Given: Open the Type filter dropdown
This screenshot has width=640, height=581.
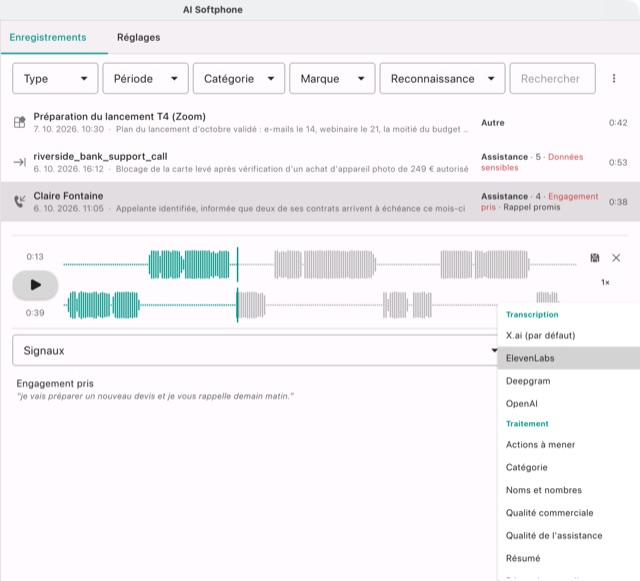Looking at the screenshot, I should tap(55, 78).
